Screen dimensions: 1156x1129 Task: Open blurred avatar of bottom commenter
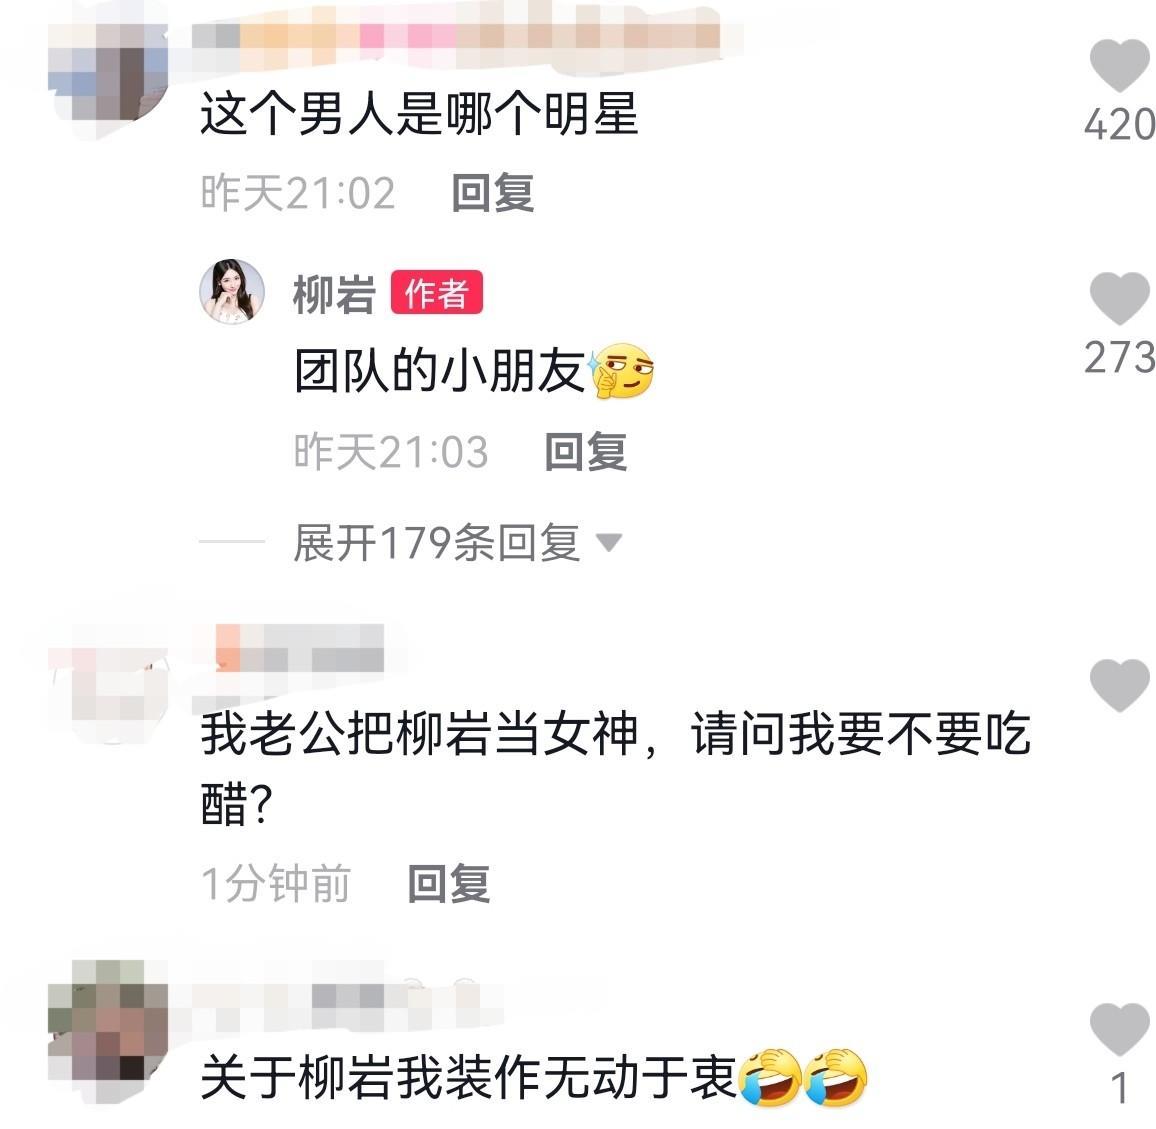click(x=108, y=1031)
